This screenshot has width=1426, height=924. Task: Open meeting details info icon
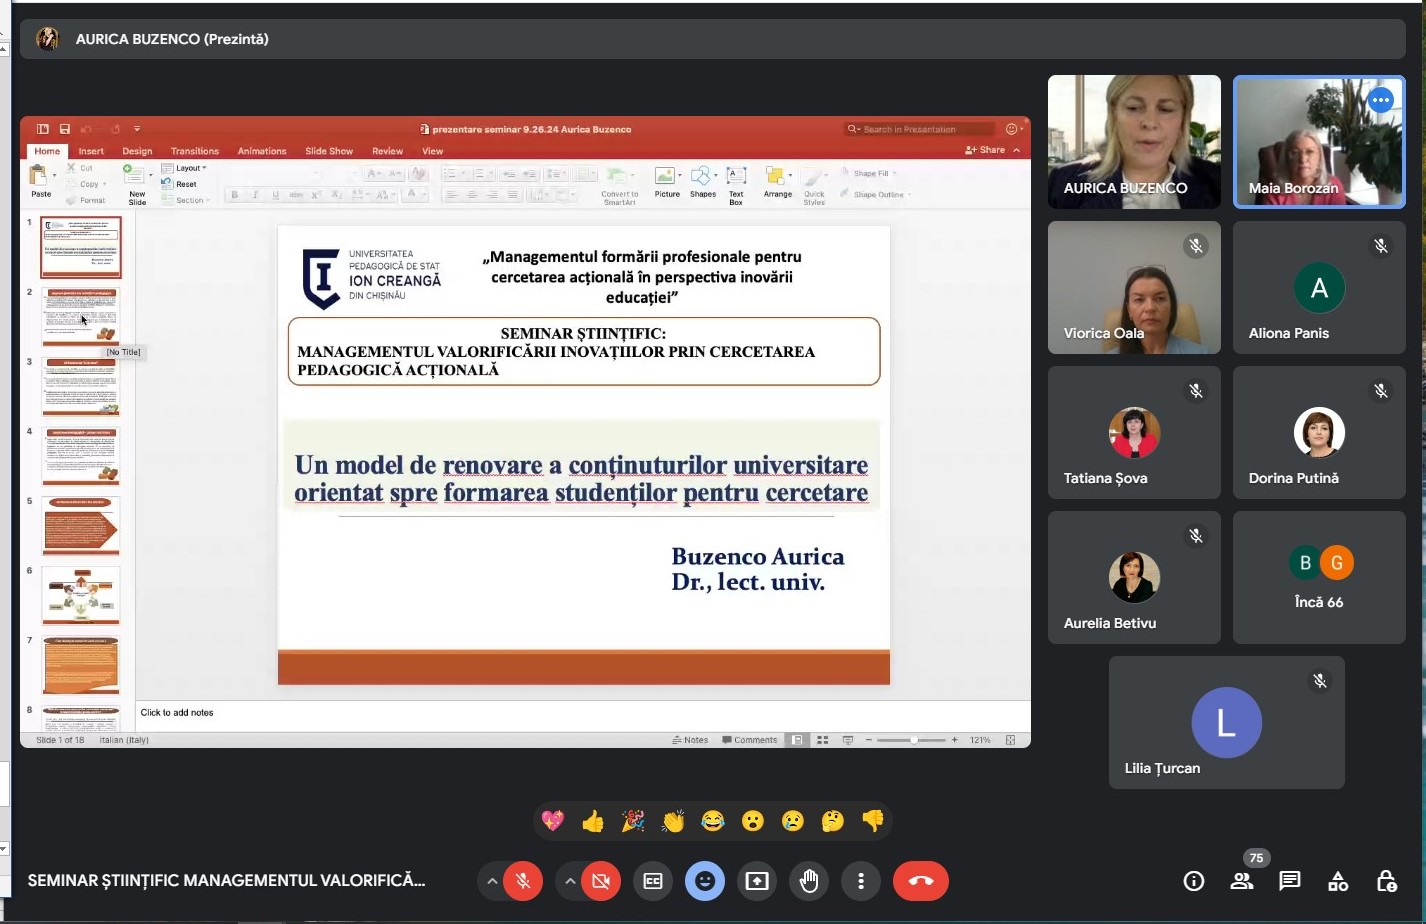[1193, 881]
